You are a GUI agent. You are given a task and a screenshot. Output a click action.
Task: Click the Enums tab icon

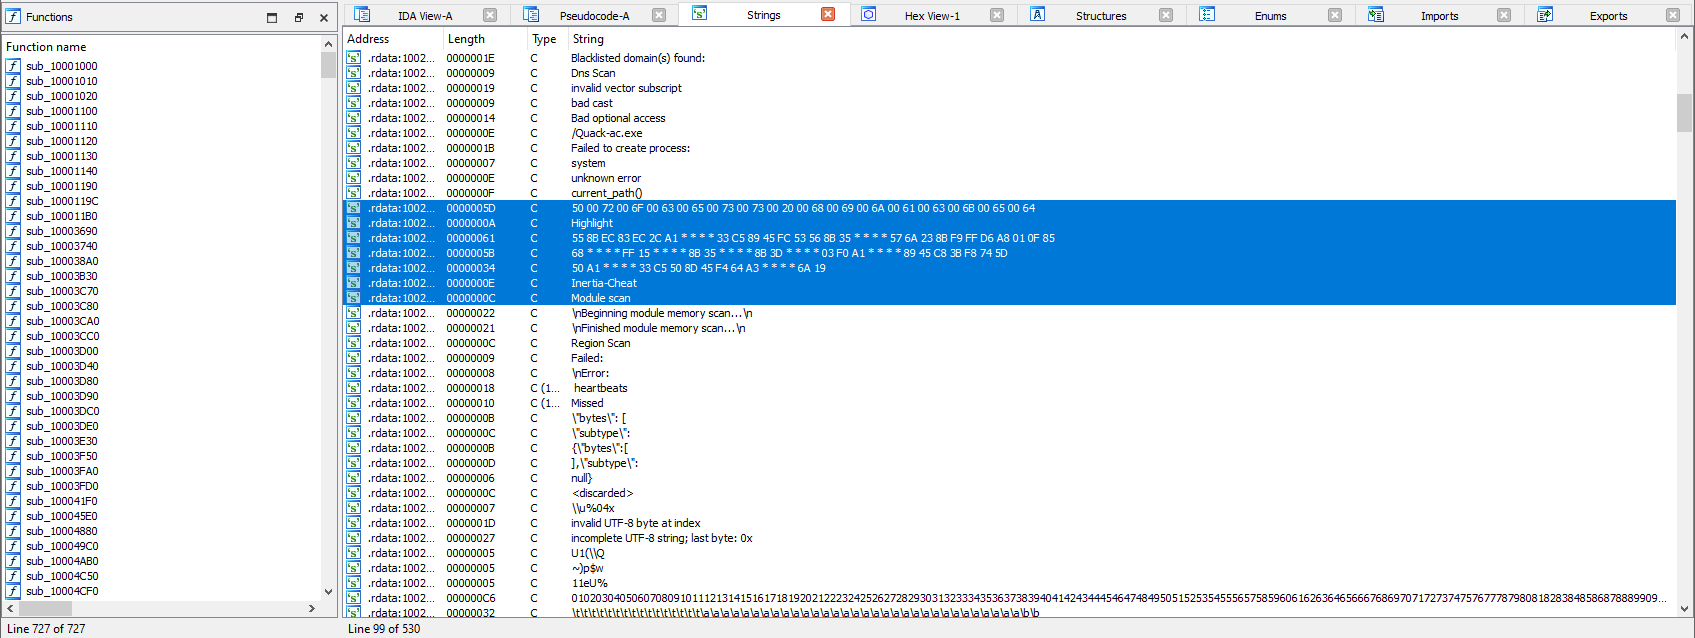pos(1207,15)
